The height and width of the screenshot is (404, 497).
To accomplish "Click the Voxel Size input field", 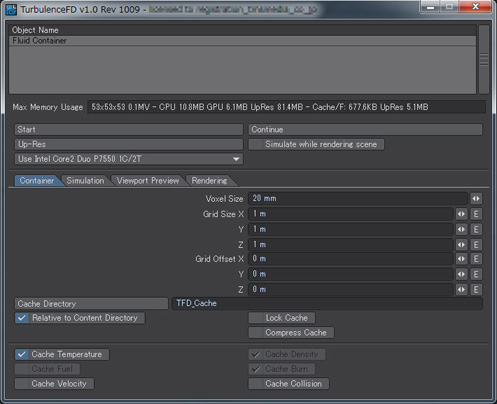I will (x=358, y=199).
